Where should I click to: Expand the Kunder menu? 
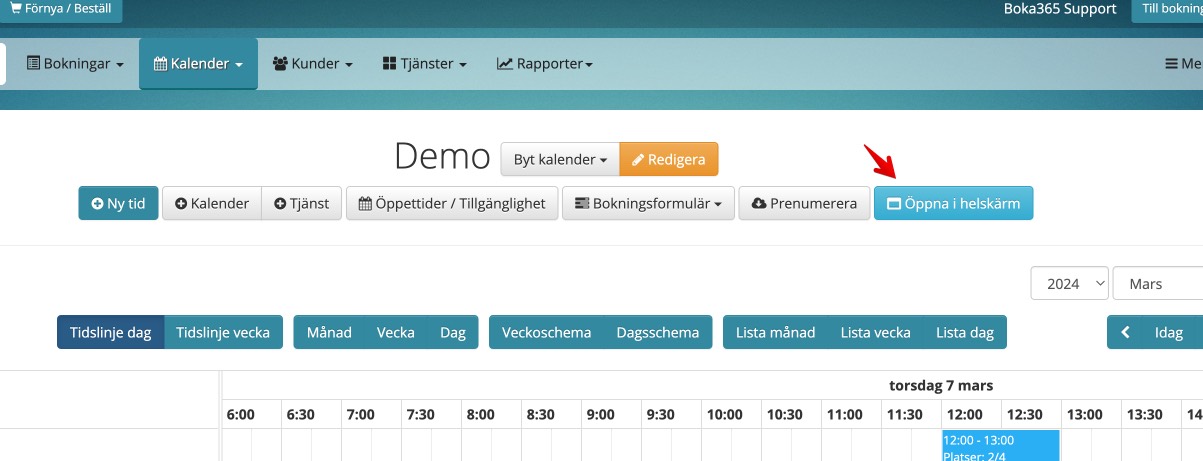[x=313, y=63]
